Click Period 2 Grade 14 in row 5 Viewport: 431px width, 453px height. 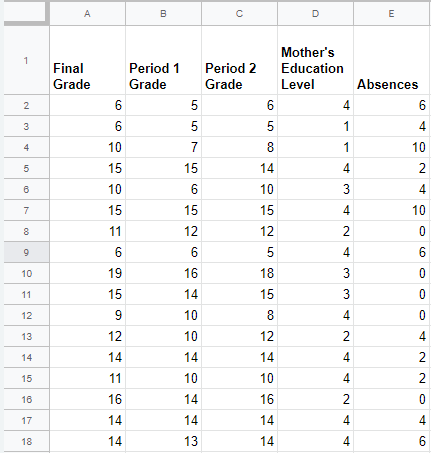coord(239,168)
